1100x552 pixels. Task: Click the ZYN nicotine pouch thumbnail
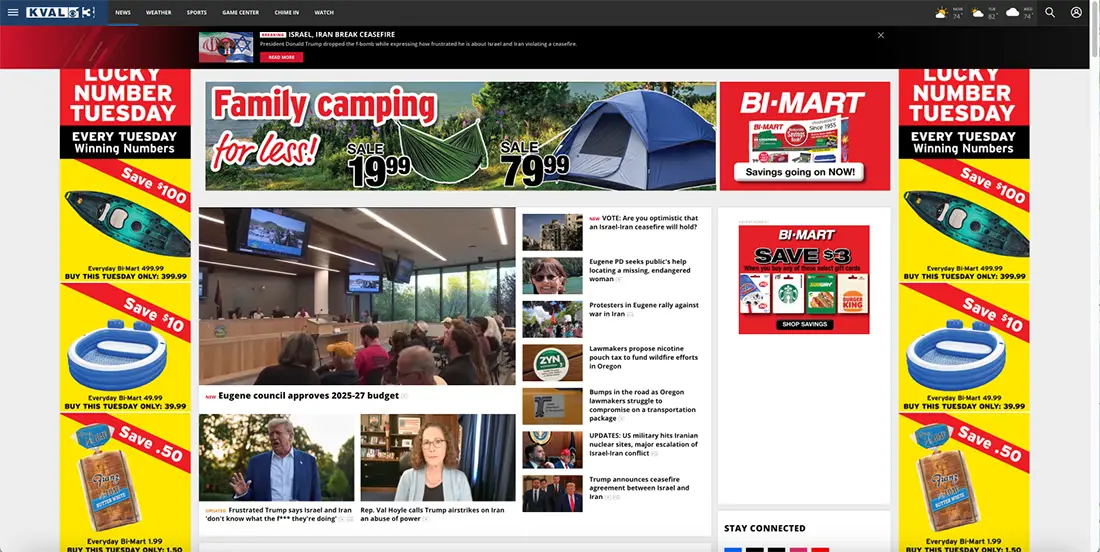(x=552, y=363)
